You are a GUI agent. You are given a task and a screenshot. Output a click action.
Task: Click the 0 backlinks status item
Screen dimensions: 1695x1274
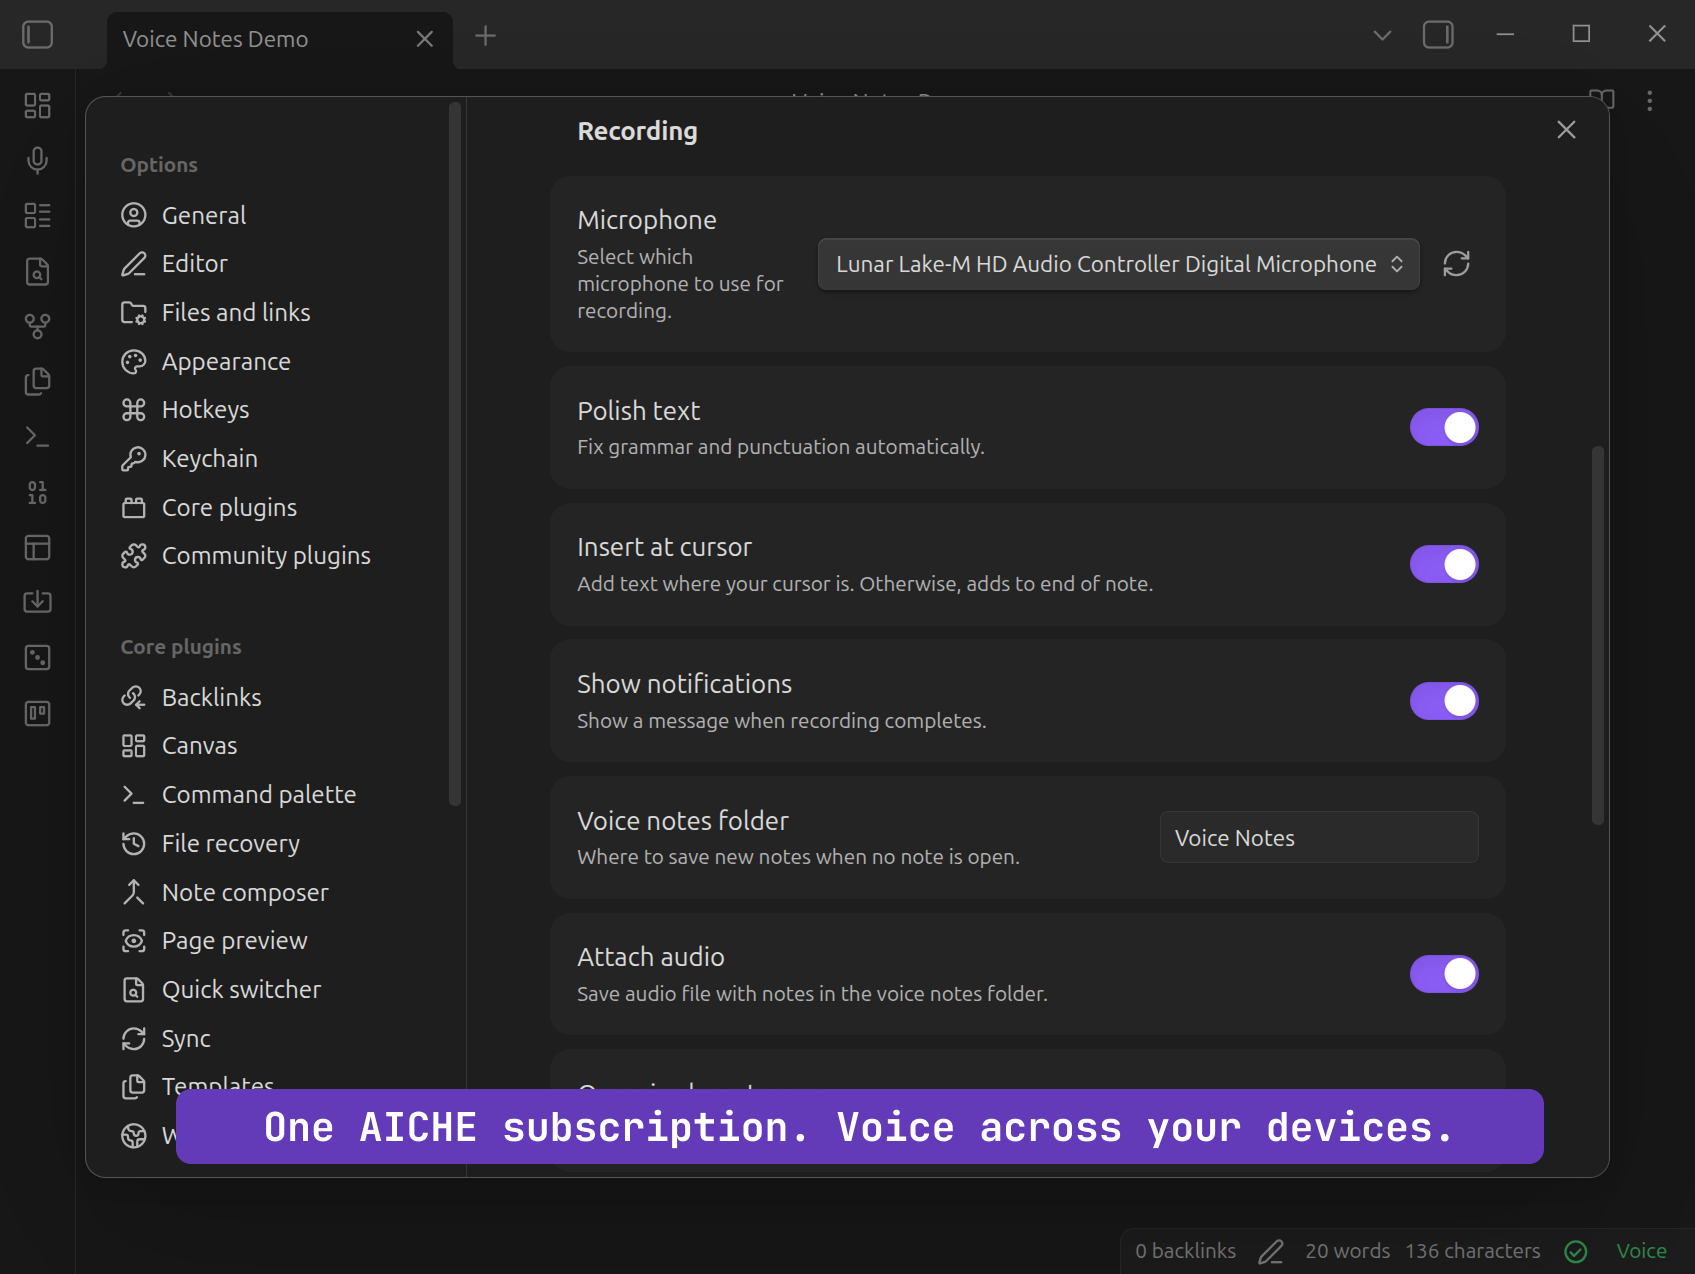point(1185,1251)
